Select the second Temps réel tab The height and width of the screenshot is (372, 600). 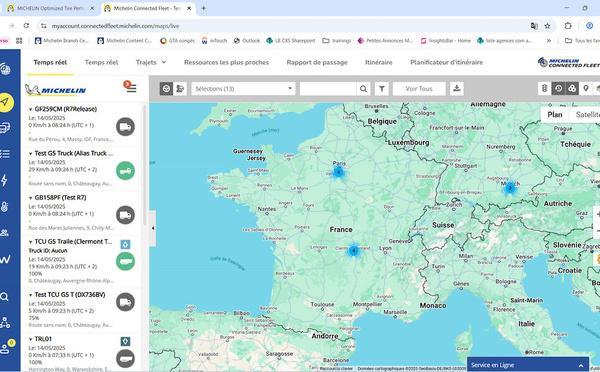pos(101,62)
